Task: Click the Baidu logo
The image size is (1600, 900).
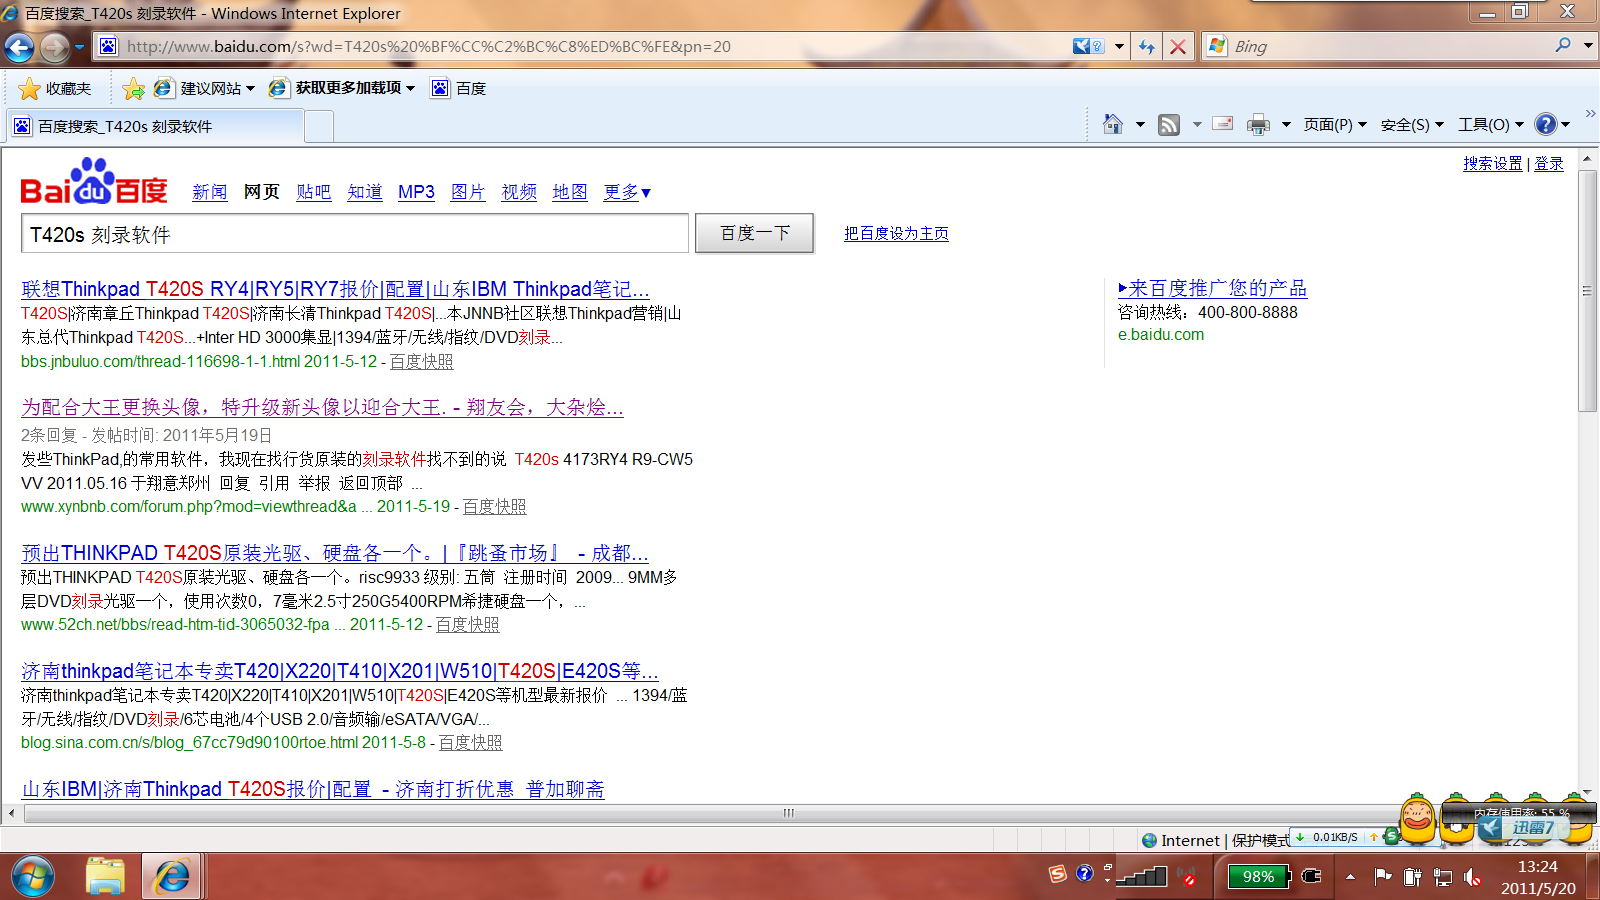Action: (x=94, y=181)
